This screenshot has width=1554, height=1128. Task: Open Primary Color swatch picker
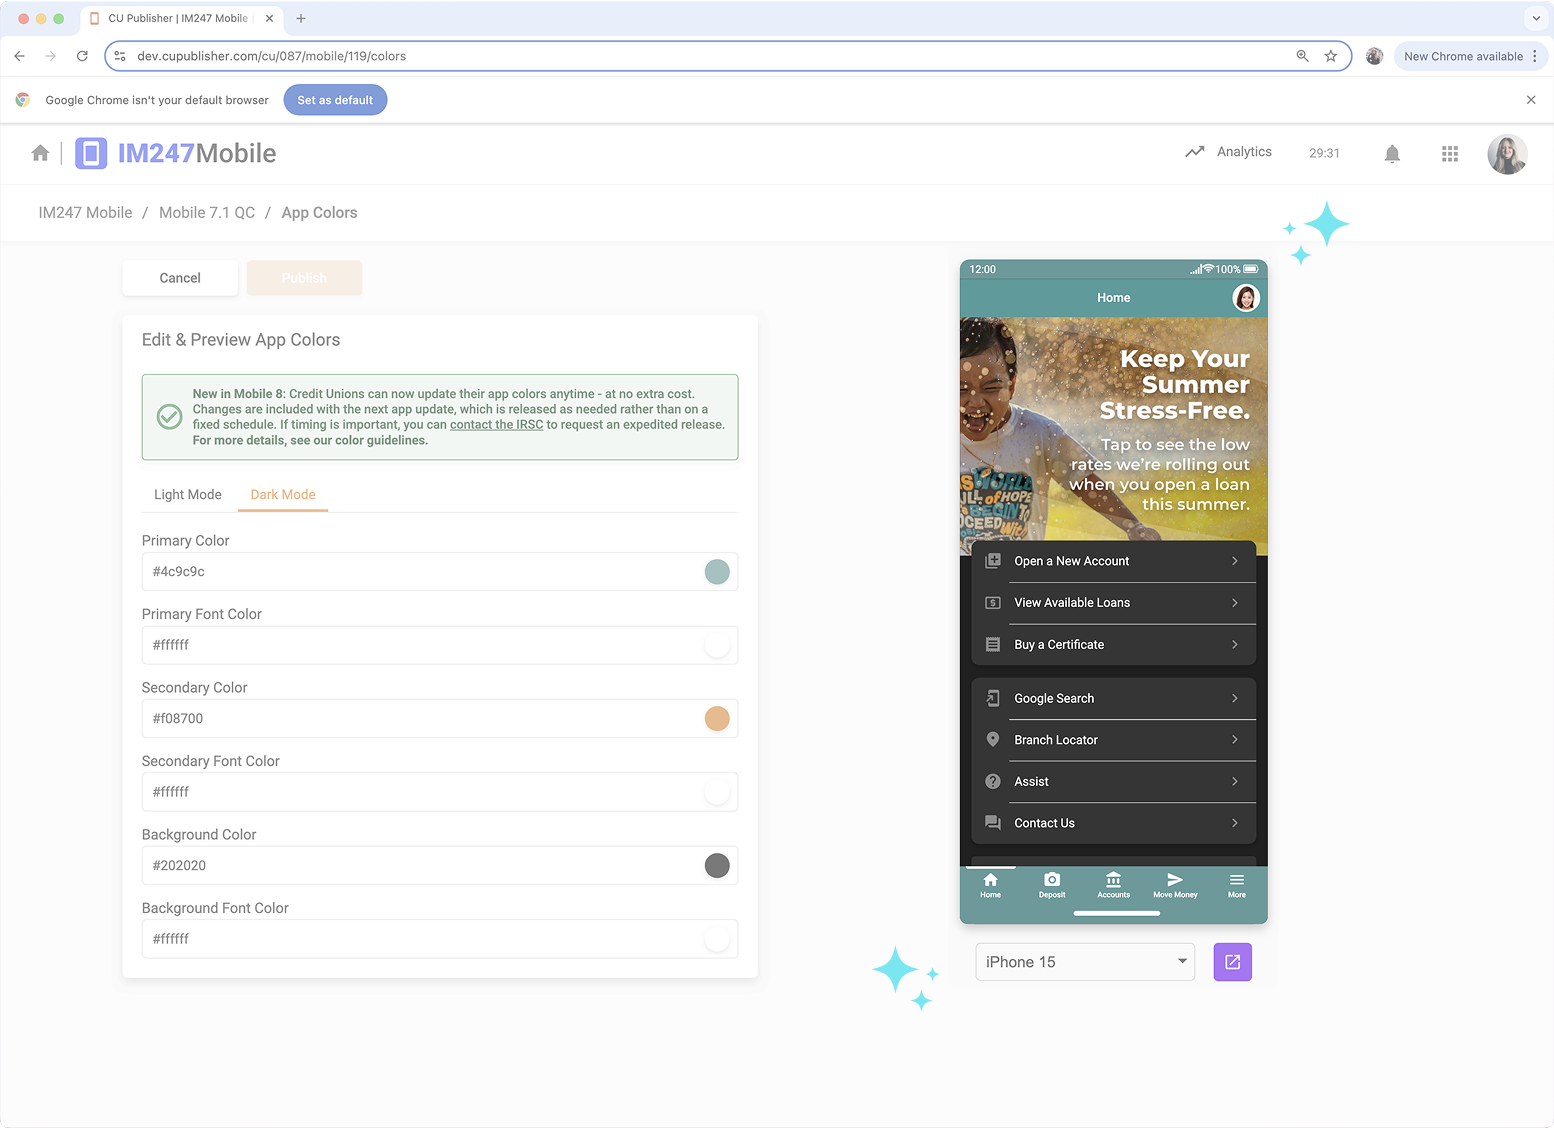pyautogui.click(x=717, y=572)
